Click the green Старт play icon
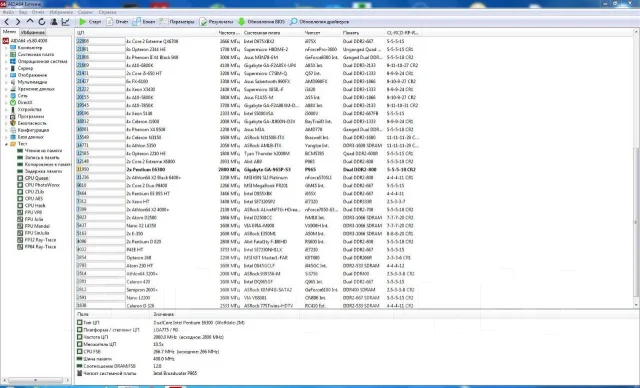The image size is (640, 388). tap(83, 22)
